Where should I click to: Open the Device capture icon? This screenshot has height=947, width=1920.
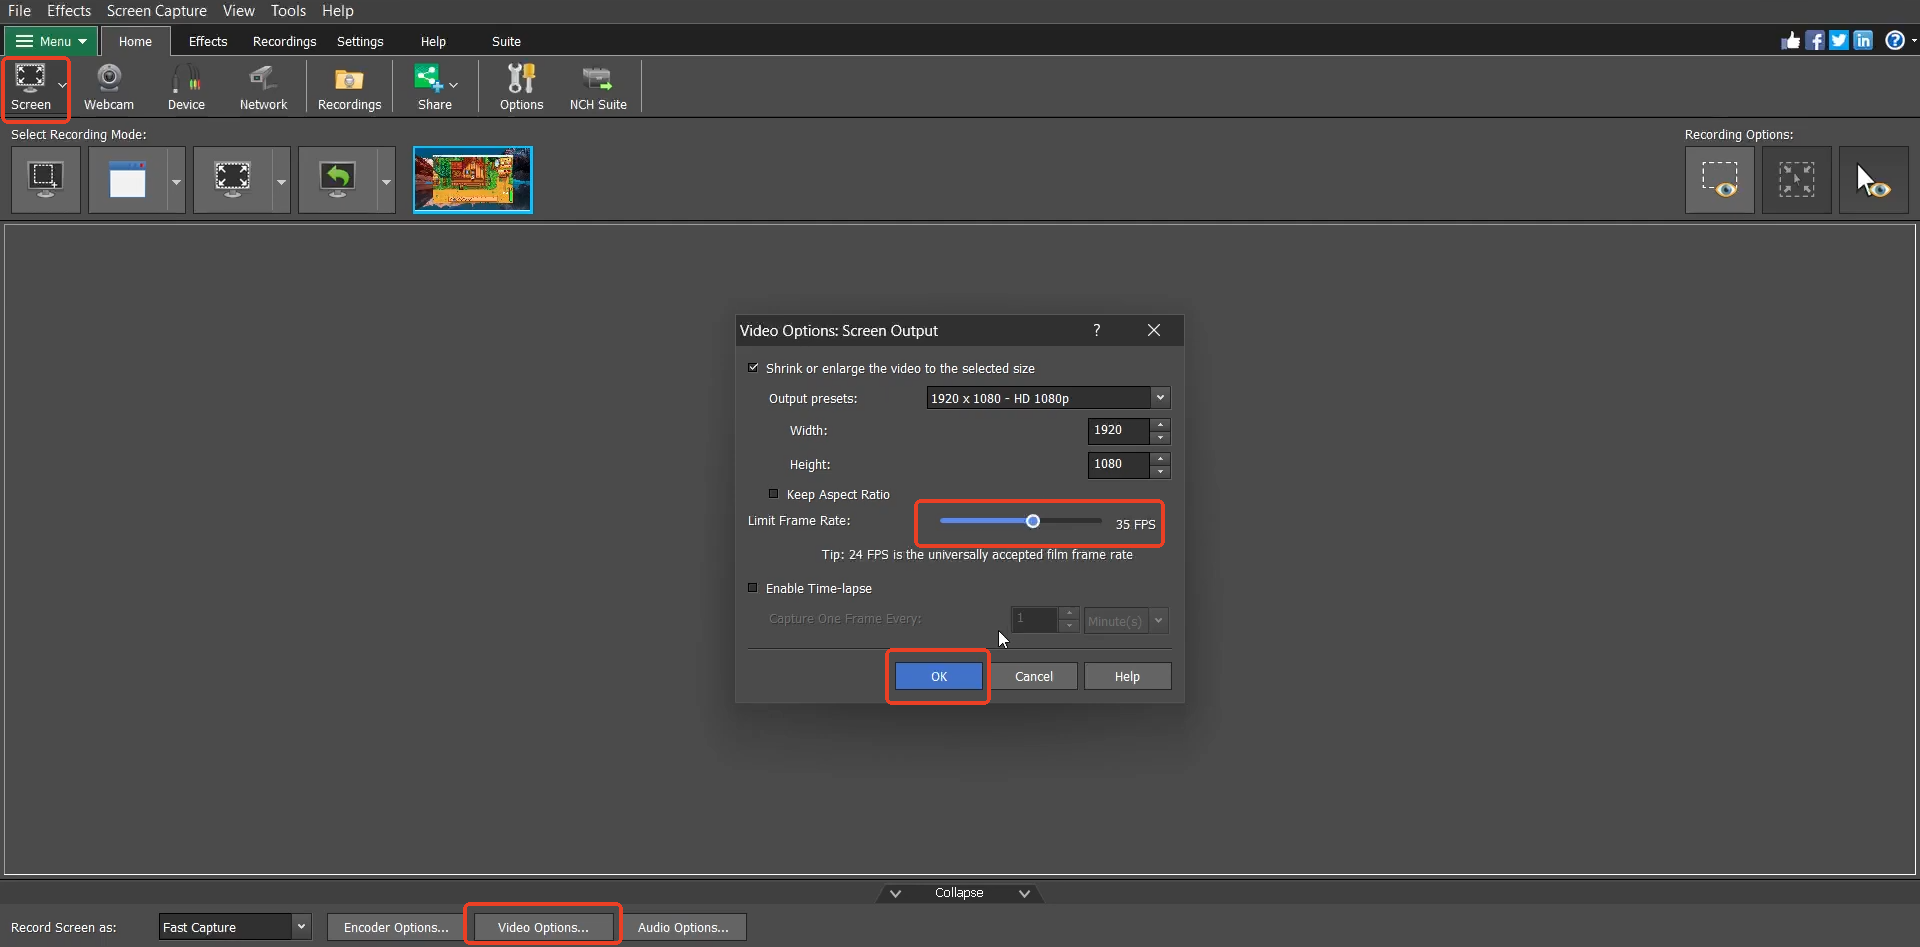click(186, 87)
